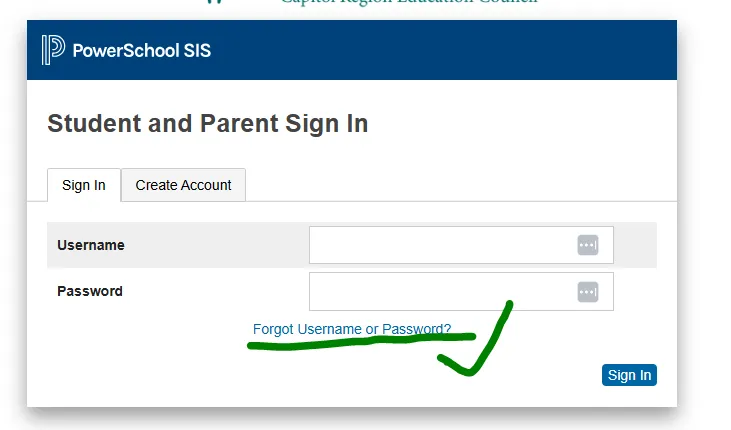Screen dimensions: 731x430
Task: Click the white space left of the Sign In button
Action: 400,376
